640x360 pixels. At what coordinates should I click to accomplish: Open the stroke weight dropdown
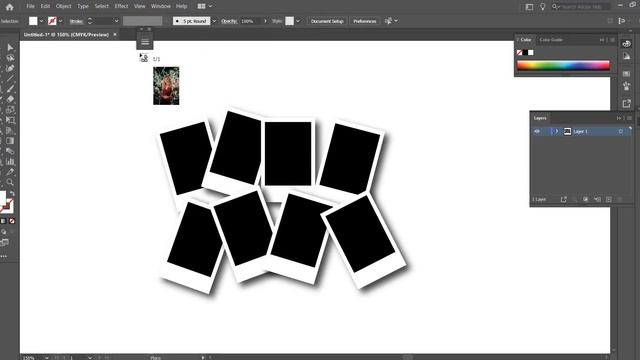[x=116, y=21]
